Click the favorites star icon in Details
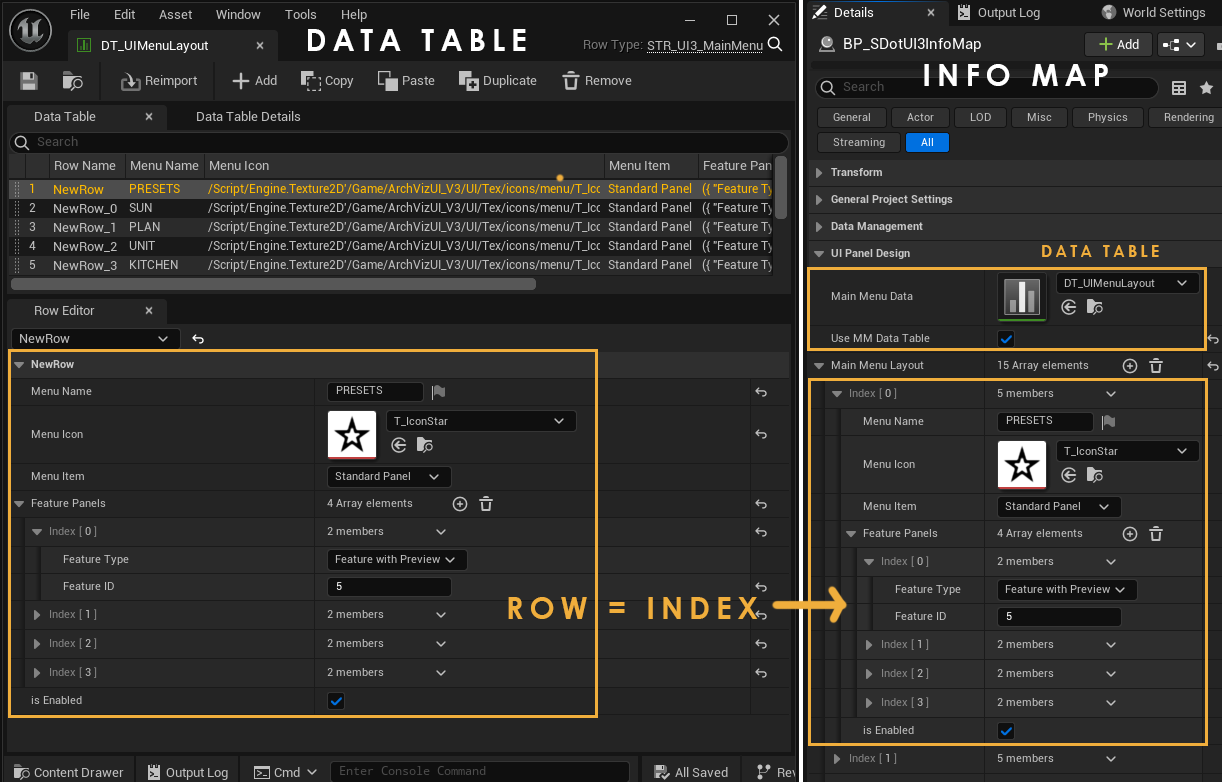The height and width of the screenshot is (782, 1222). pyautogui.click(x=1206, y=88)
